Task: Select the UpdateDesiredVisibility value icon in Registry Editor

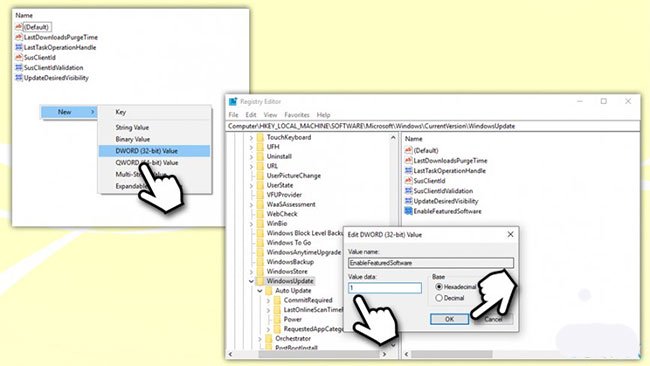Action: [x=408, y=201]
